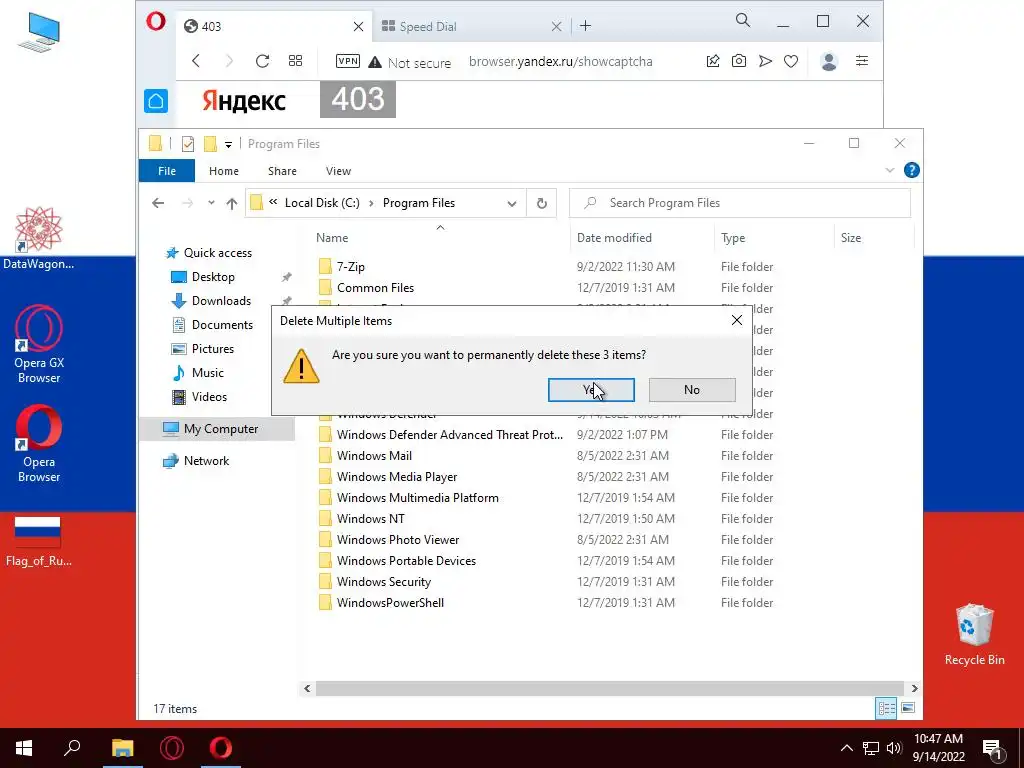Open Explorer help icon
The height and width of the screenshot is (768, 1024).
click(x=912, y=170)
